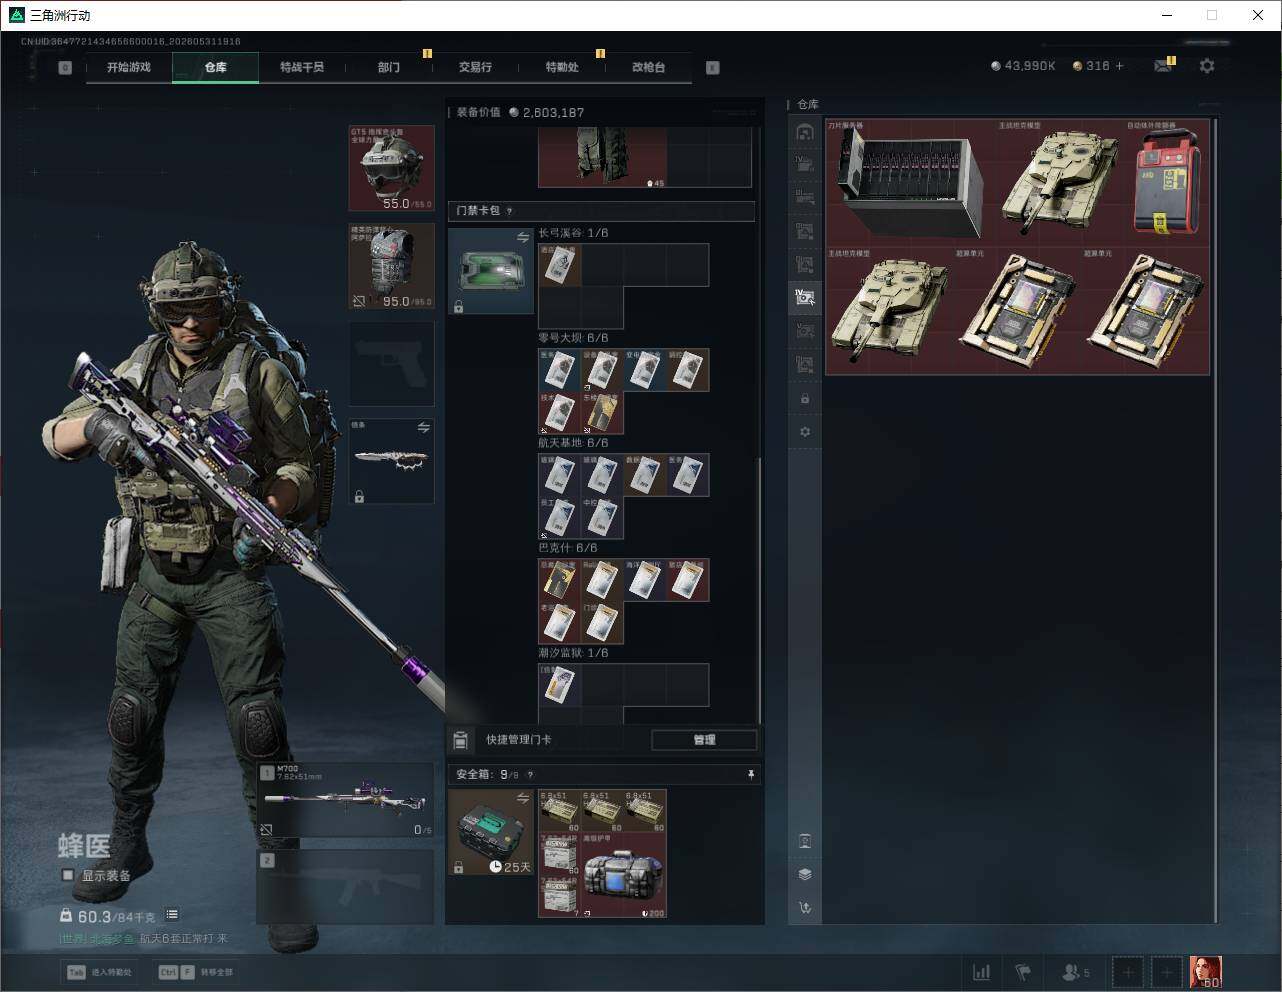The height and width of the screenshot is (992, 1282).
Task: Select the keycard case container
Action: [490, 271]
